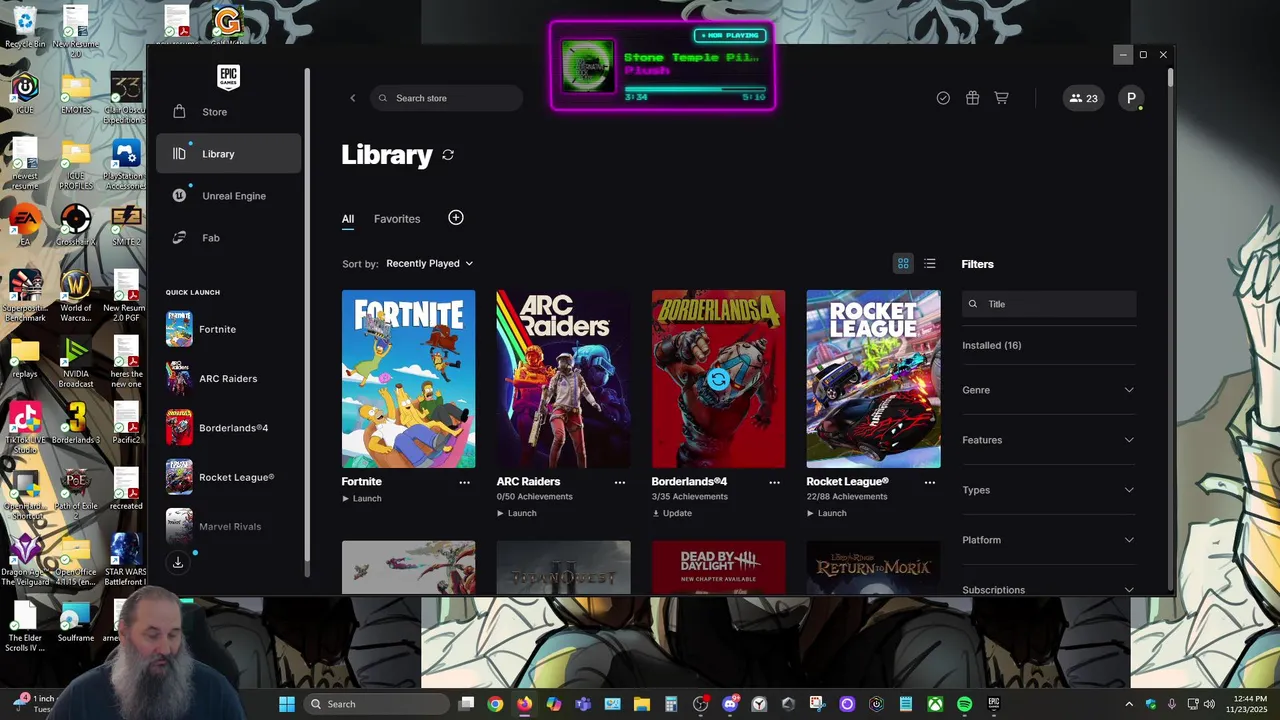
Task: Select Library in the sidebar
Action: click(x=228, y=154)
